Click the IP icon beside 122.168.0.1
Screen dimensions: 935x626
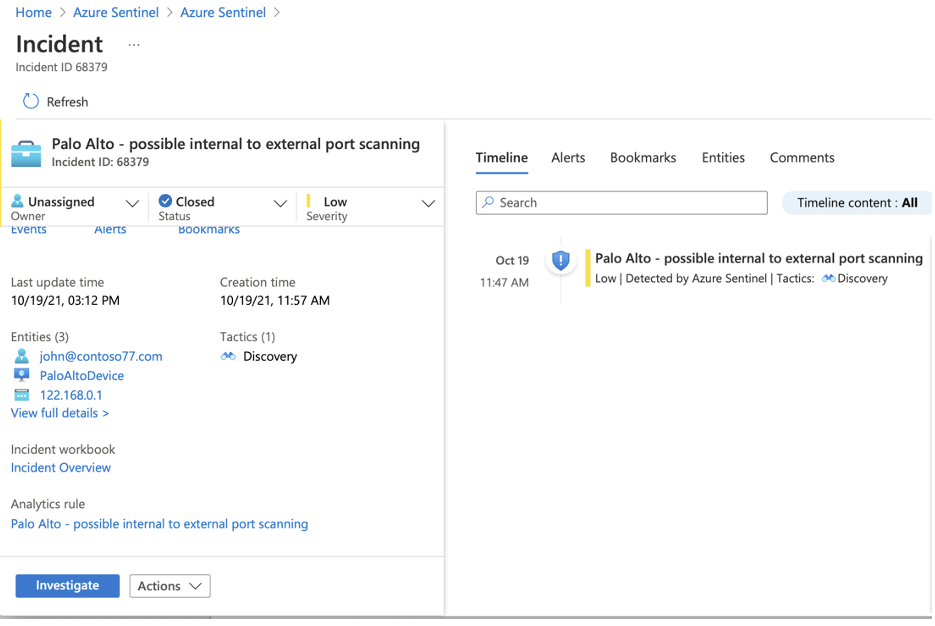pyautogui.click(x=21, y=395)
